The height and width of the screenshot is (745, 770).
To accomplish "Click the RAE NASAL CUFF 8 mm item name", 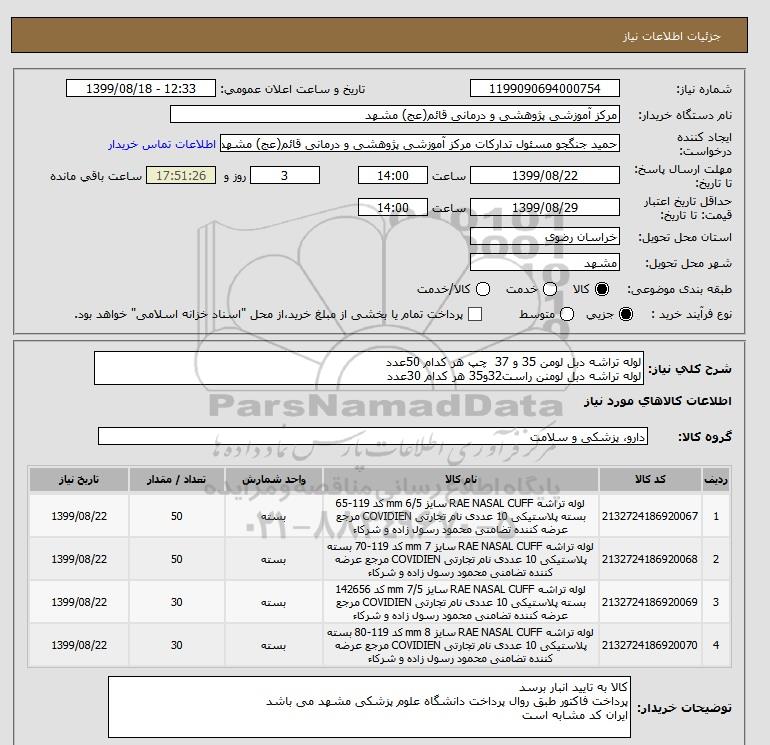I will coord(461,645).
